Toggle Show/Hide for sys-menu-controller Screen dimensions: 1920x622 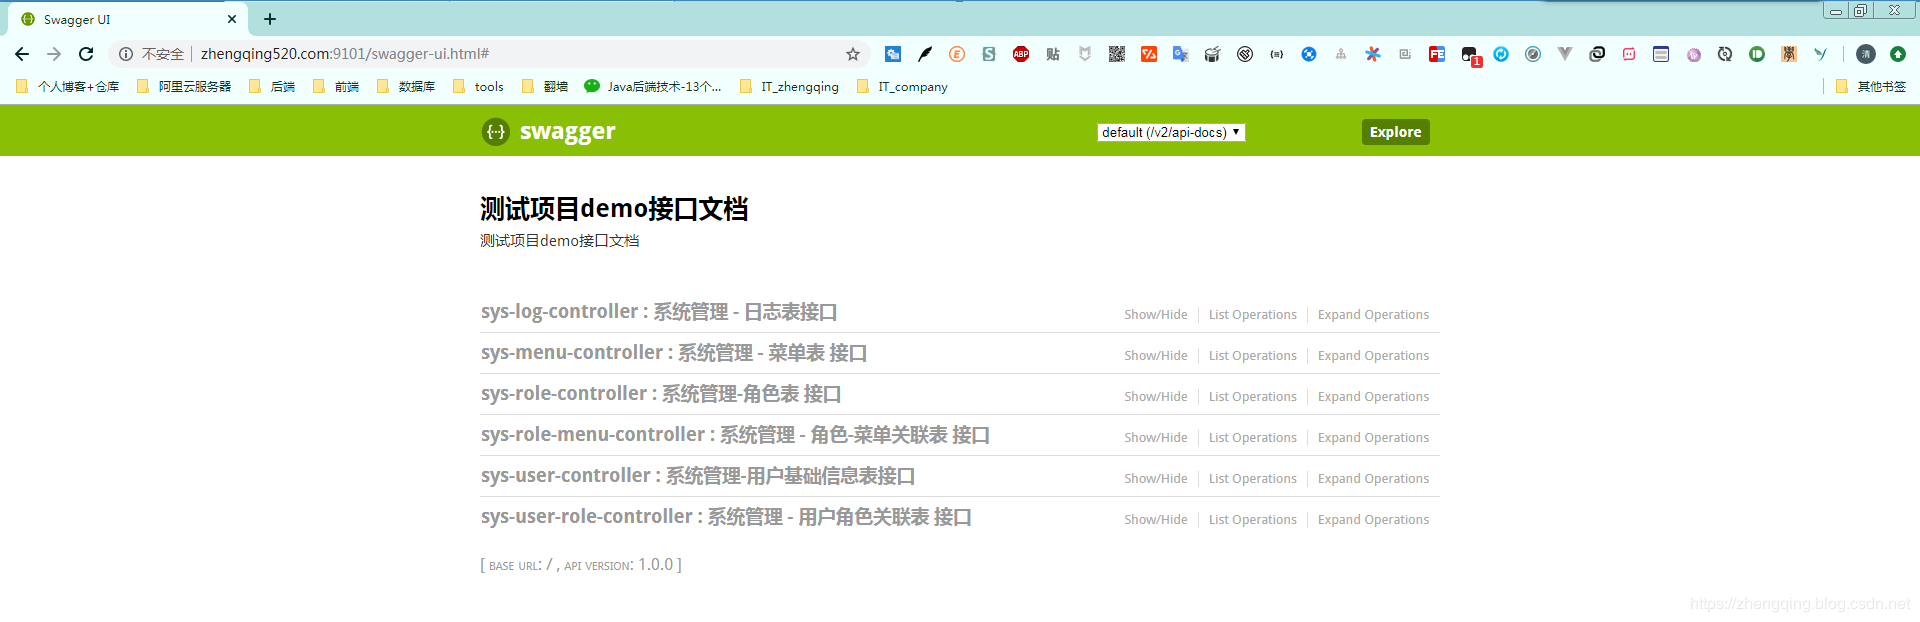(1155, 355)
